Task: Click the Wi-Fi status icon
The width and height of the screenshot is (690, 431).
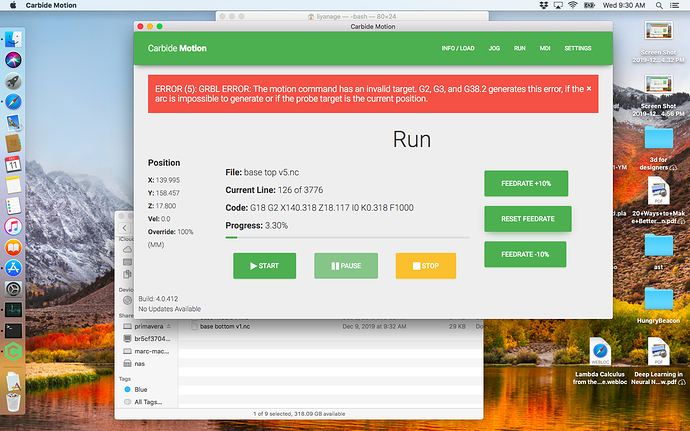Action: point(573,5)
